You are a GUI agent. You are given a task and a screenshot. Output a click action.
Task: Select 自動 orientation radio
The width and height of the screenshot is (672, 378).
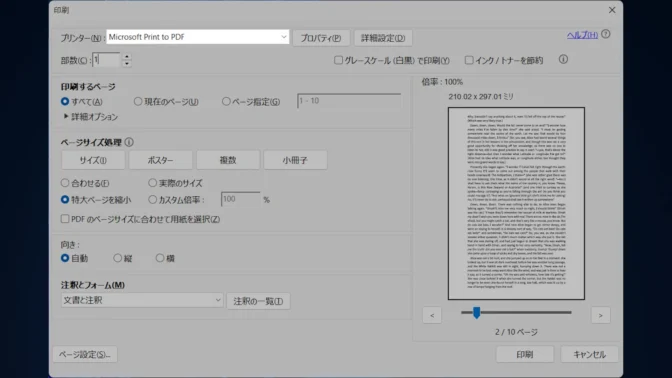65,258
